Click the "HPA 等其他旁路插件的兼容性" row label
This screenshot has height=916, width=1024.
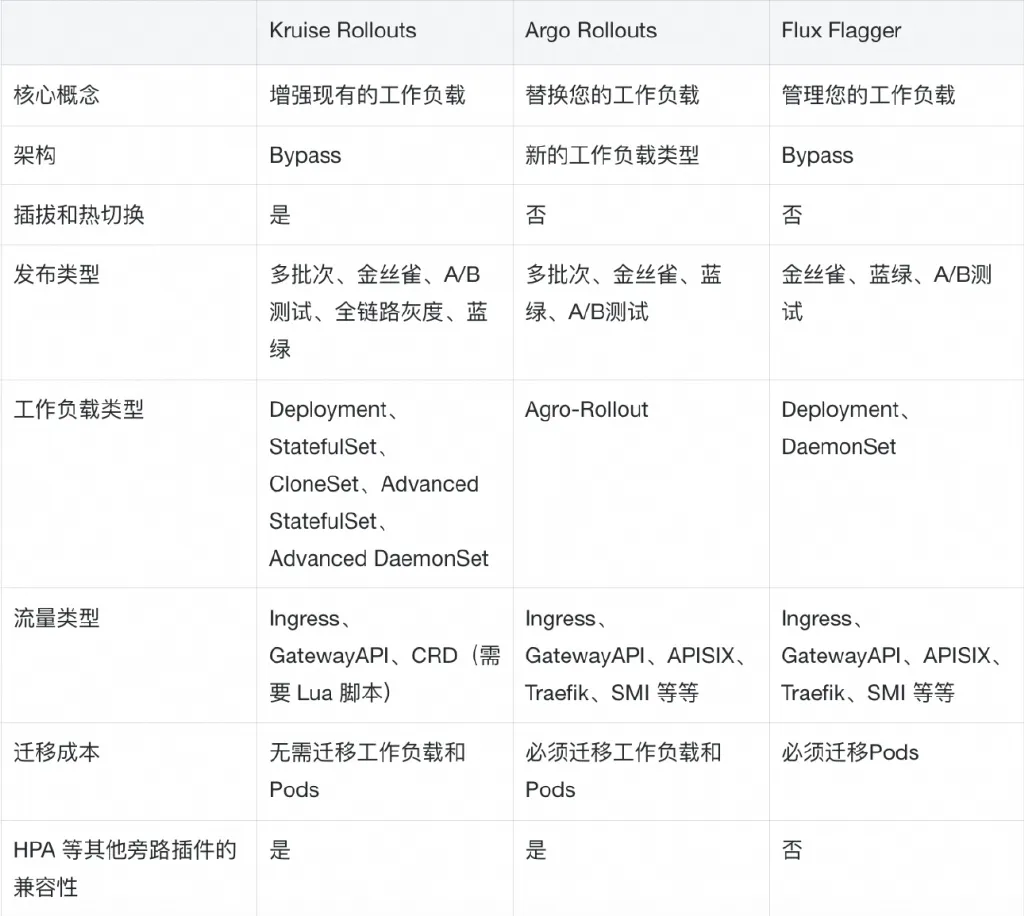pyautogui.click(x=125, y=868)
